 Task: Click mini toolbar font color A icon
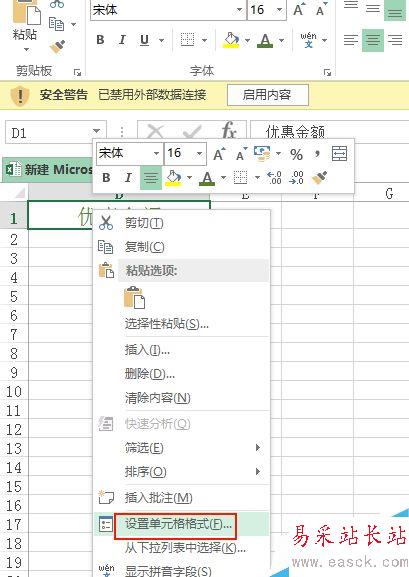(x=207, y=178)
